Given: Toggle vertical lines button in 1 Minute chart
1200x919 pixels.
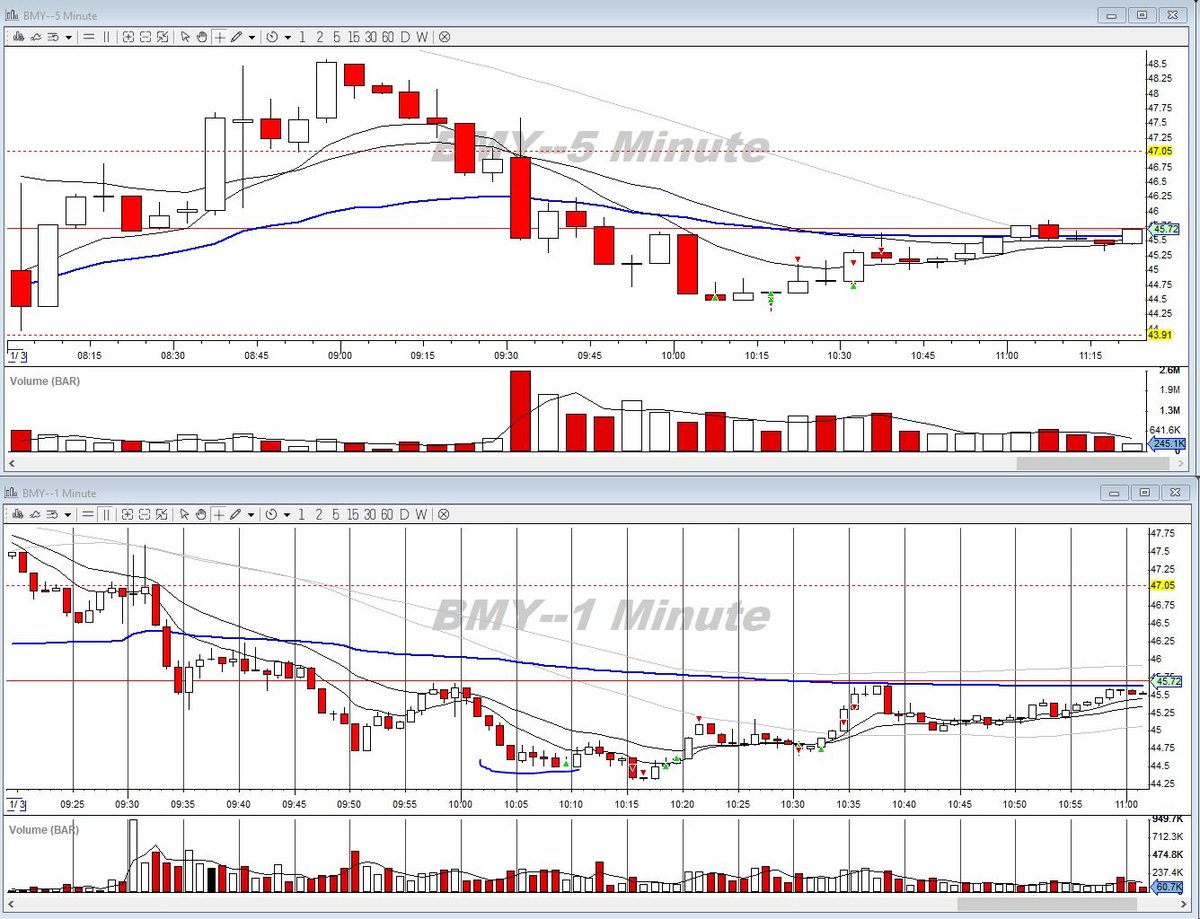Looking at the screenshot, I should pyautogui.click(x=106, y=514).
